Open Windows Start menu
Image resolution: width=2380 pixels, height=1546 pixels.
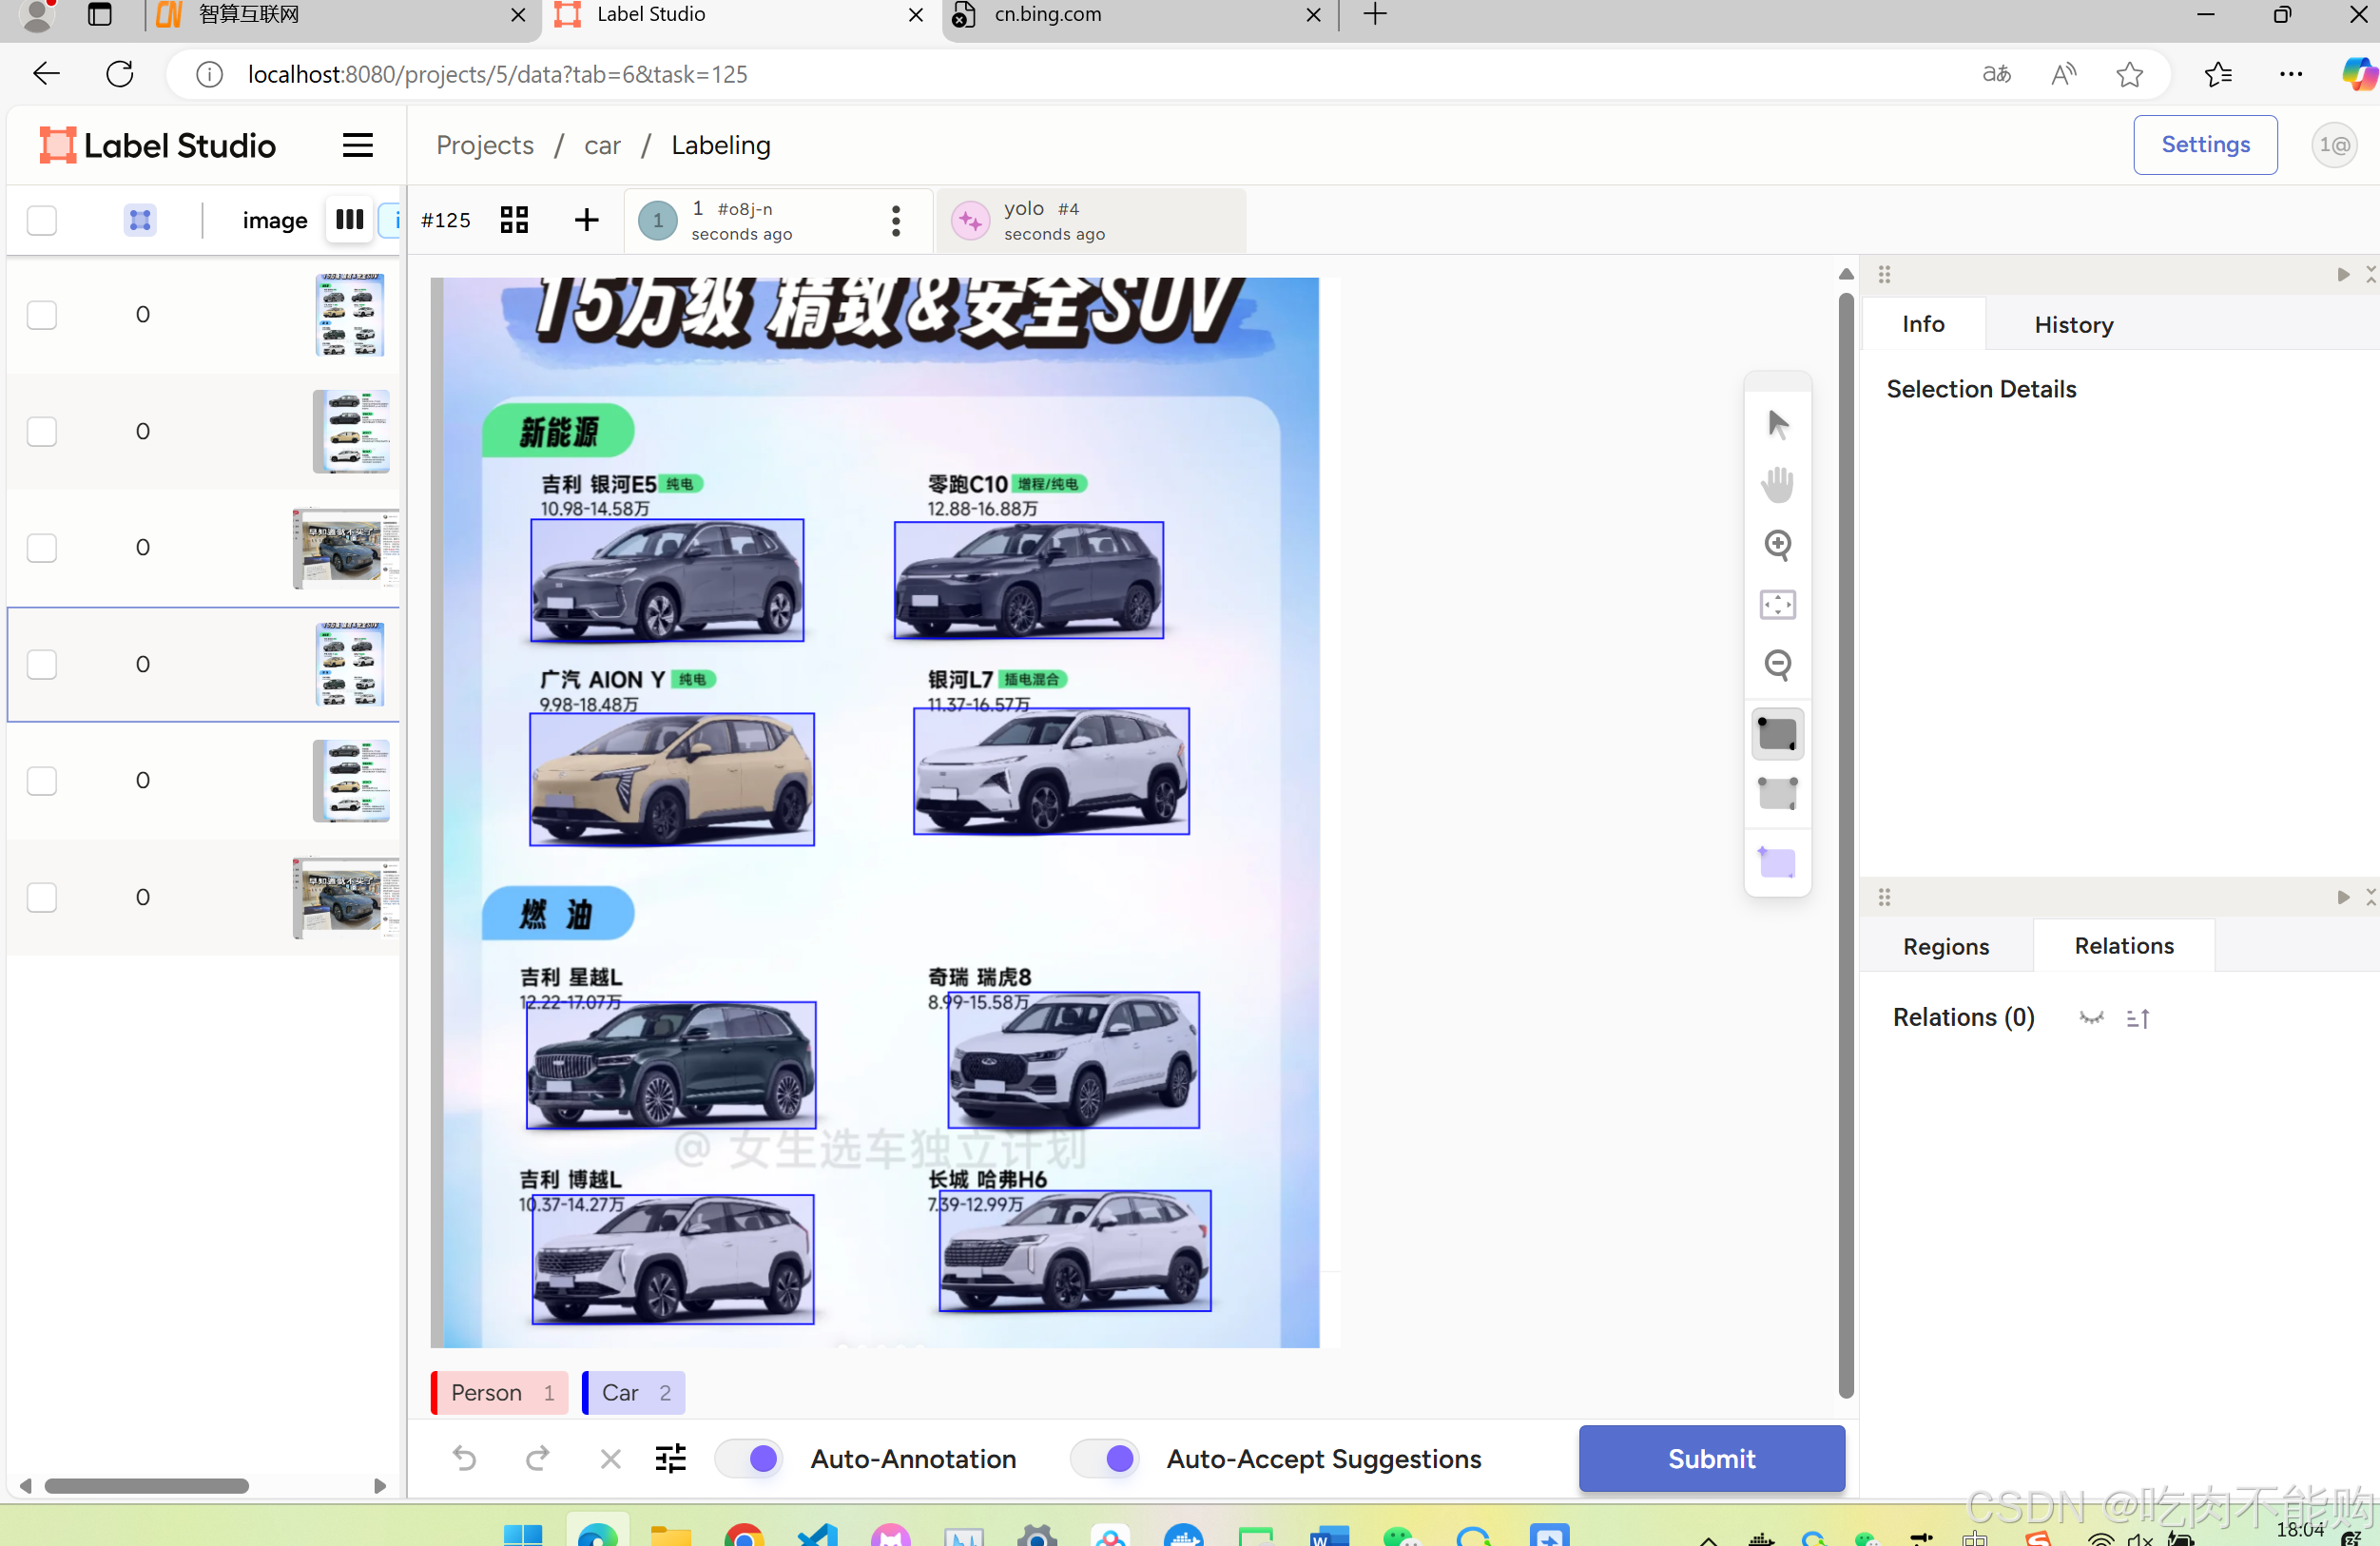tap(523, 1535)
